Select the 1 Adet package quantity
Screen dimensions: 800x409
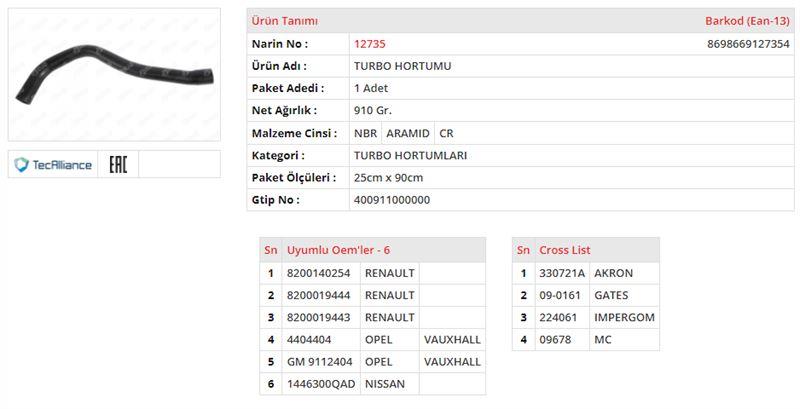pyautogui.click(x=371, y=88)
